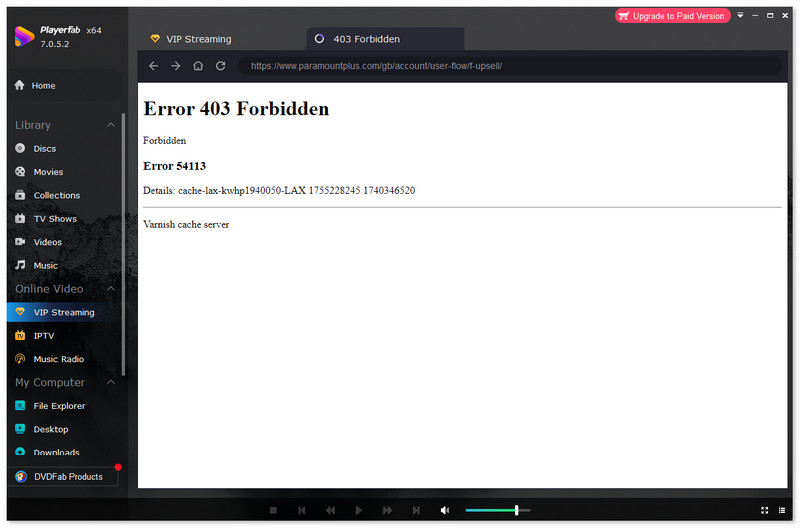Click the Error 403 Forbidden heading
The image size is (800, 528).
click(236, 109)
